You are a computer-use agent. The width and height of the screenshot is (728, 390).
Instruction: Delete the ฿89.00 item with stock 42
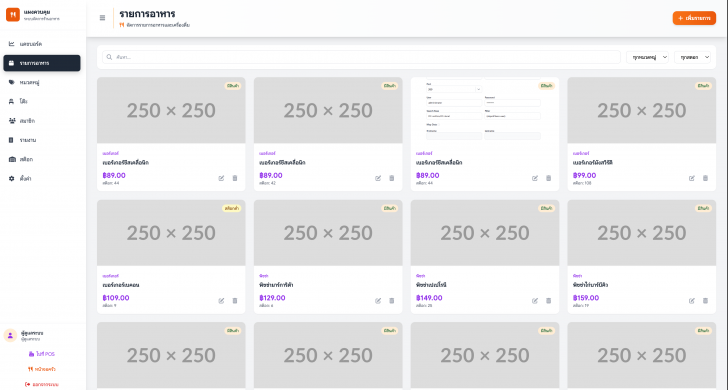[x=391, y=178]
